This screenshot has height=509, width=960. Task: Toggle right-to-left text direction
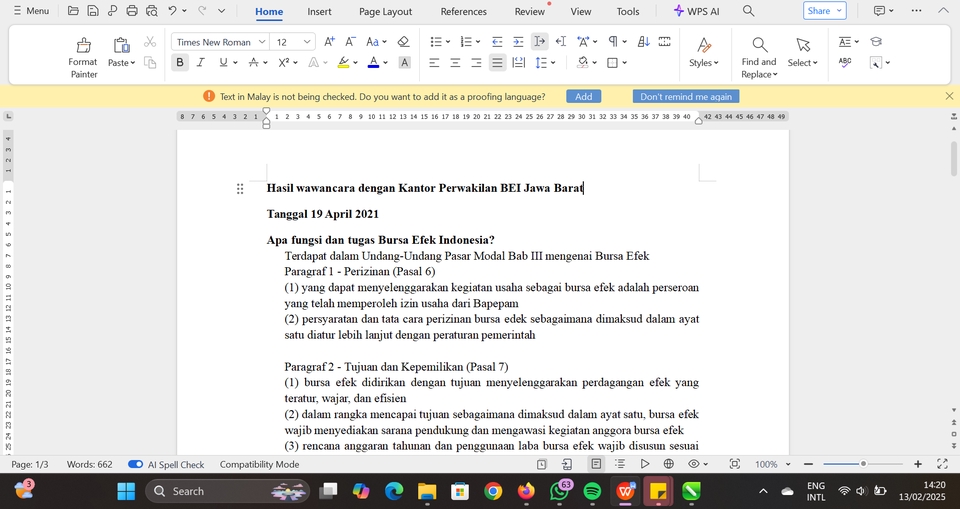click(560, 42)
